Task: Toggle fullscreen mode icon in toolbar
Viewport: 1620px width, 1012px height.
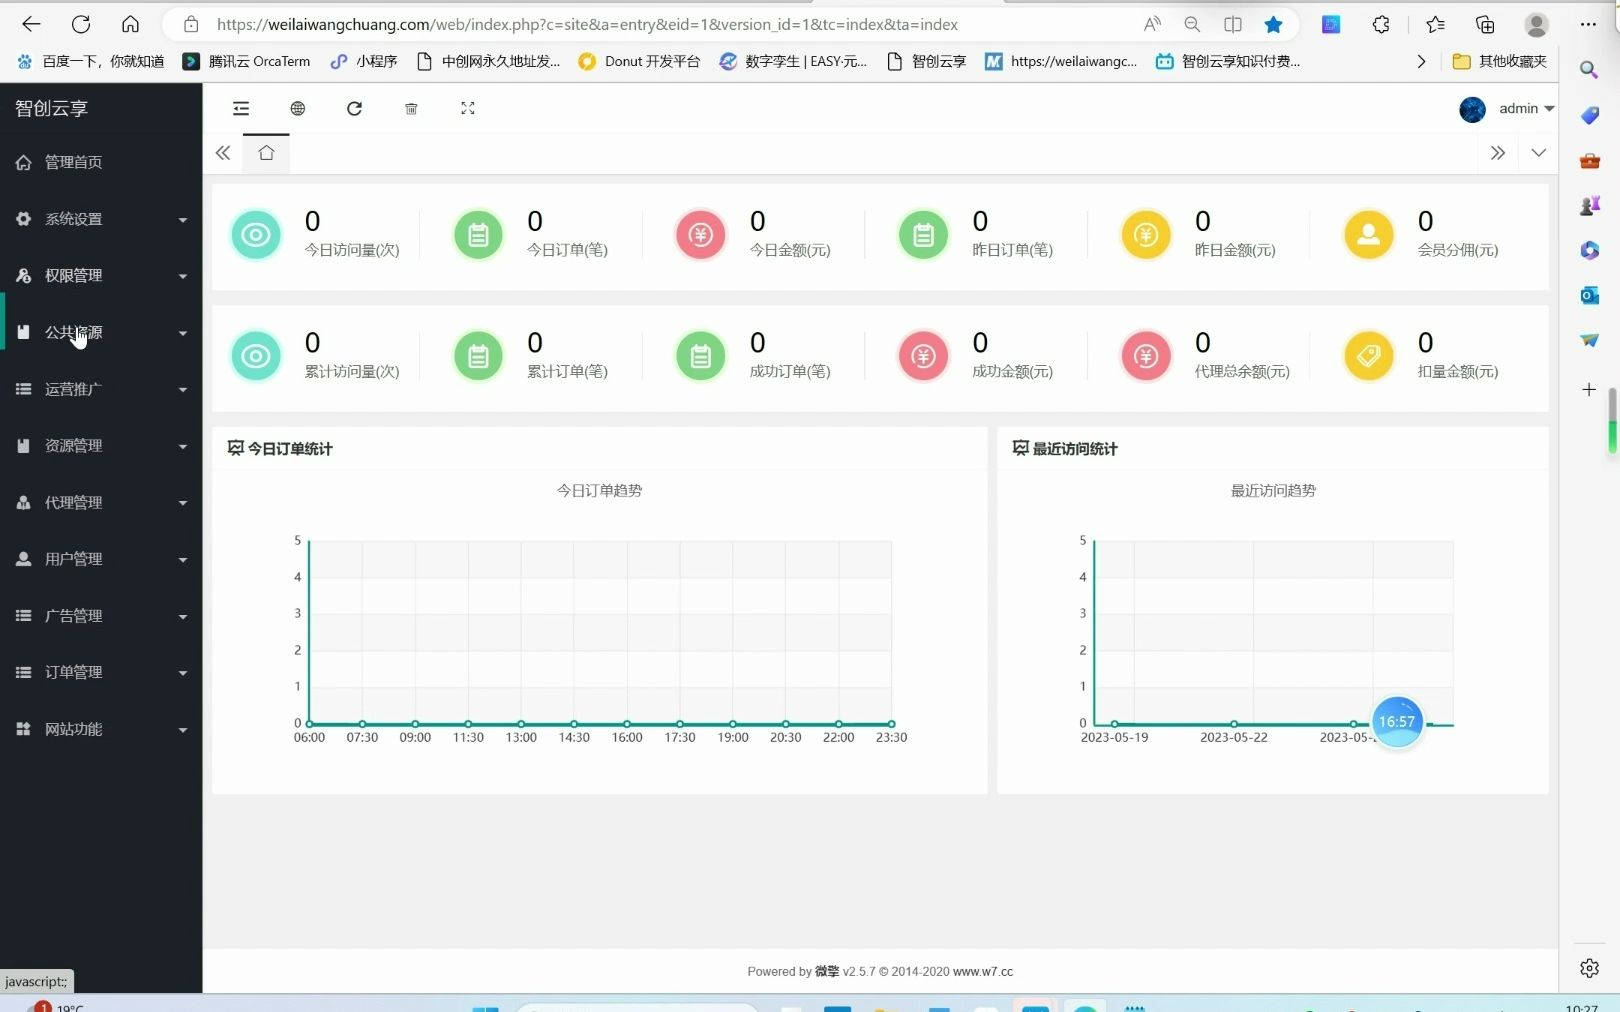Action: coord(467,108)
